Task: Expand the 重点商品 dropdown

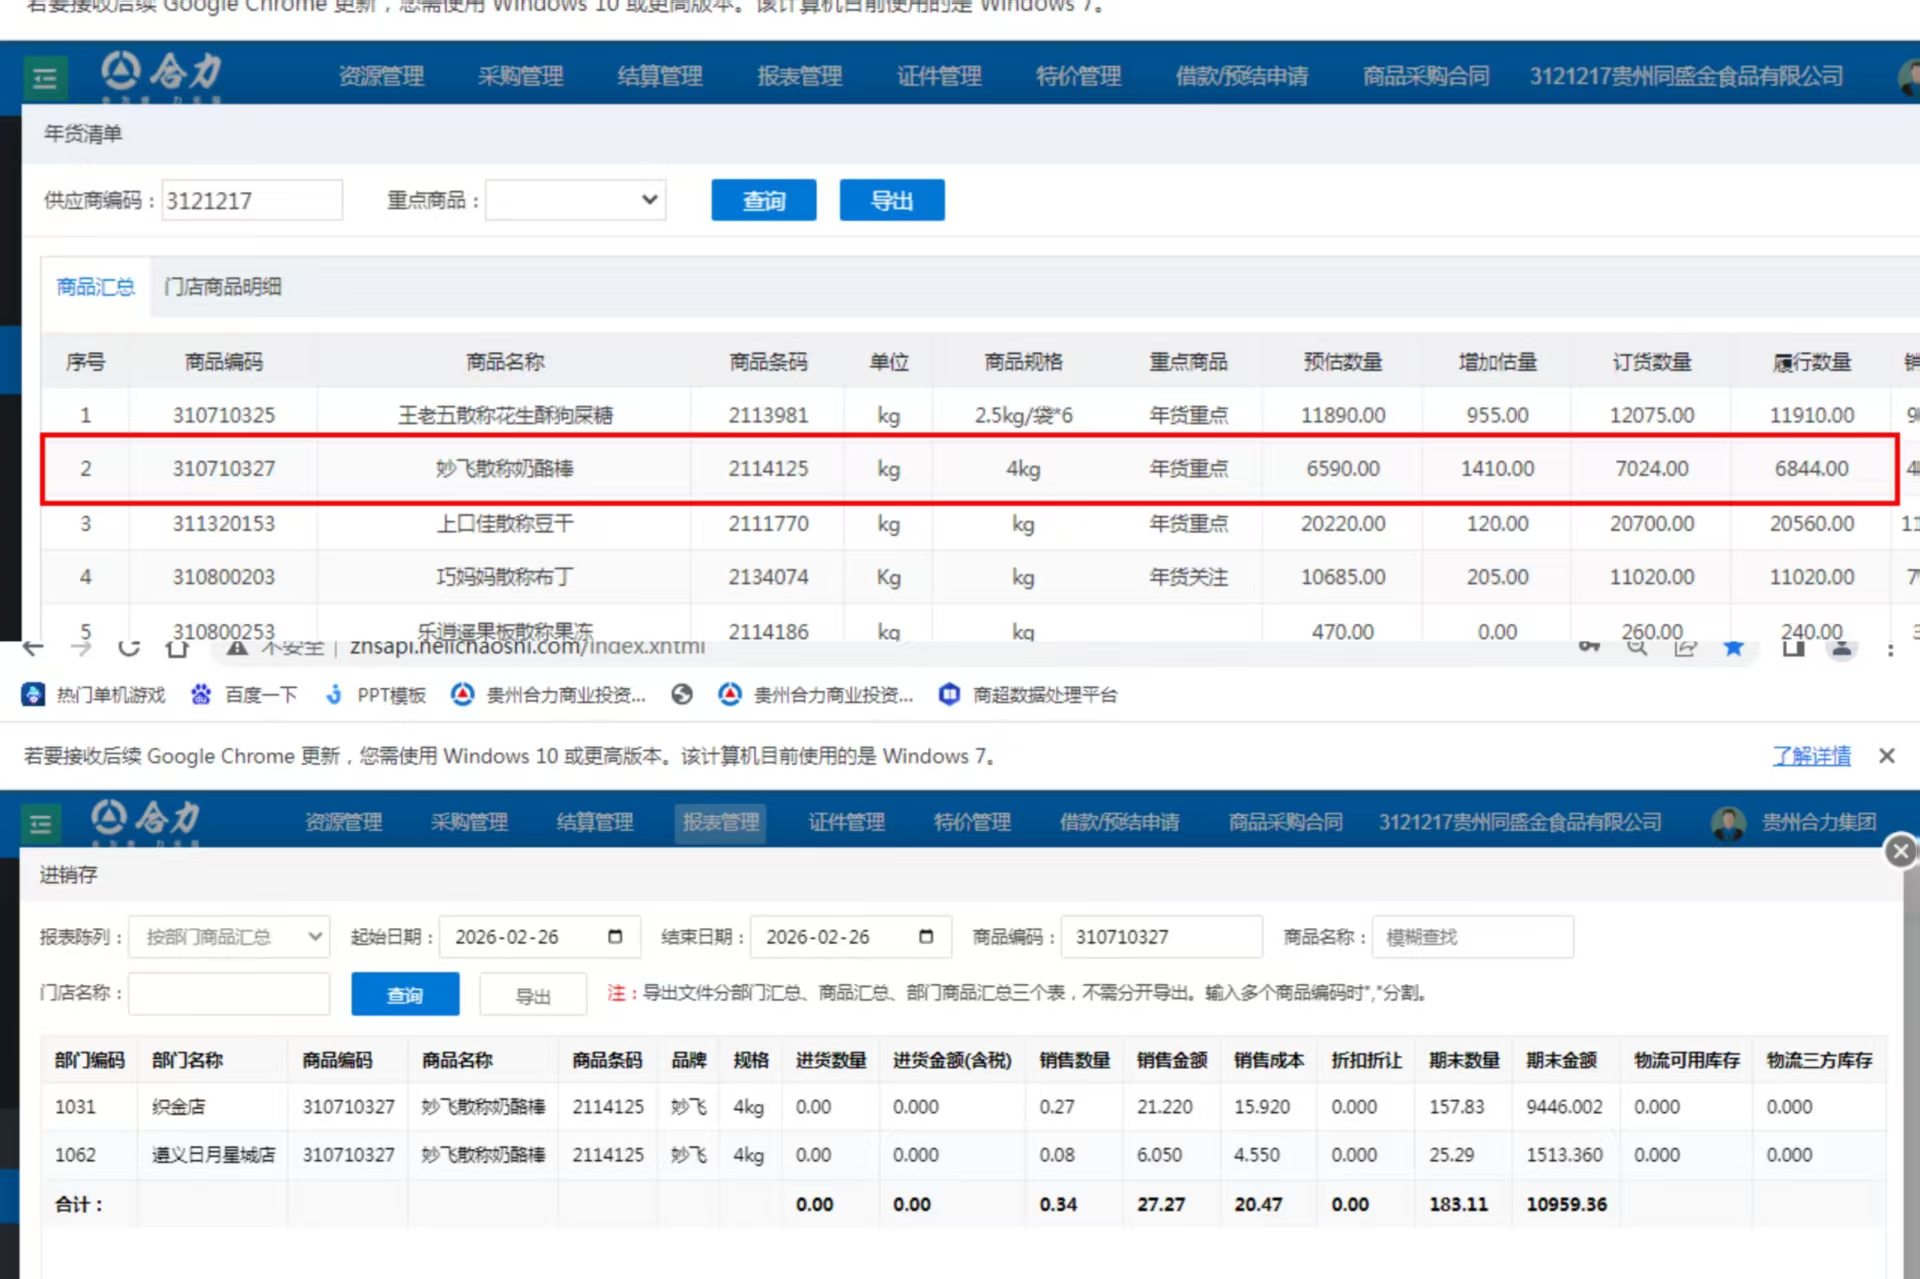Action: (x=576, y=201)
